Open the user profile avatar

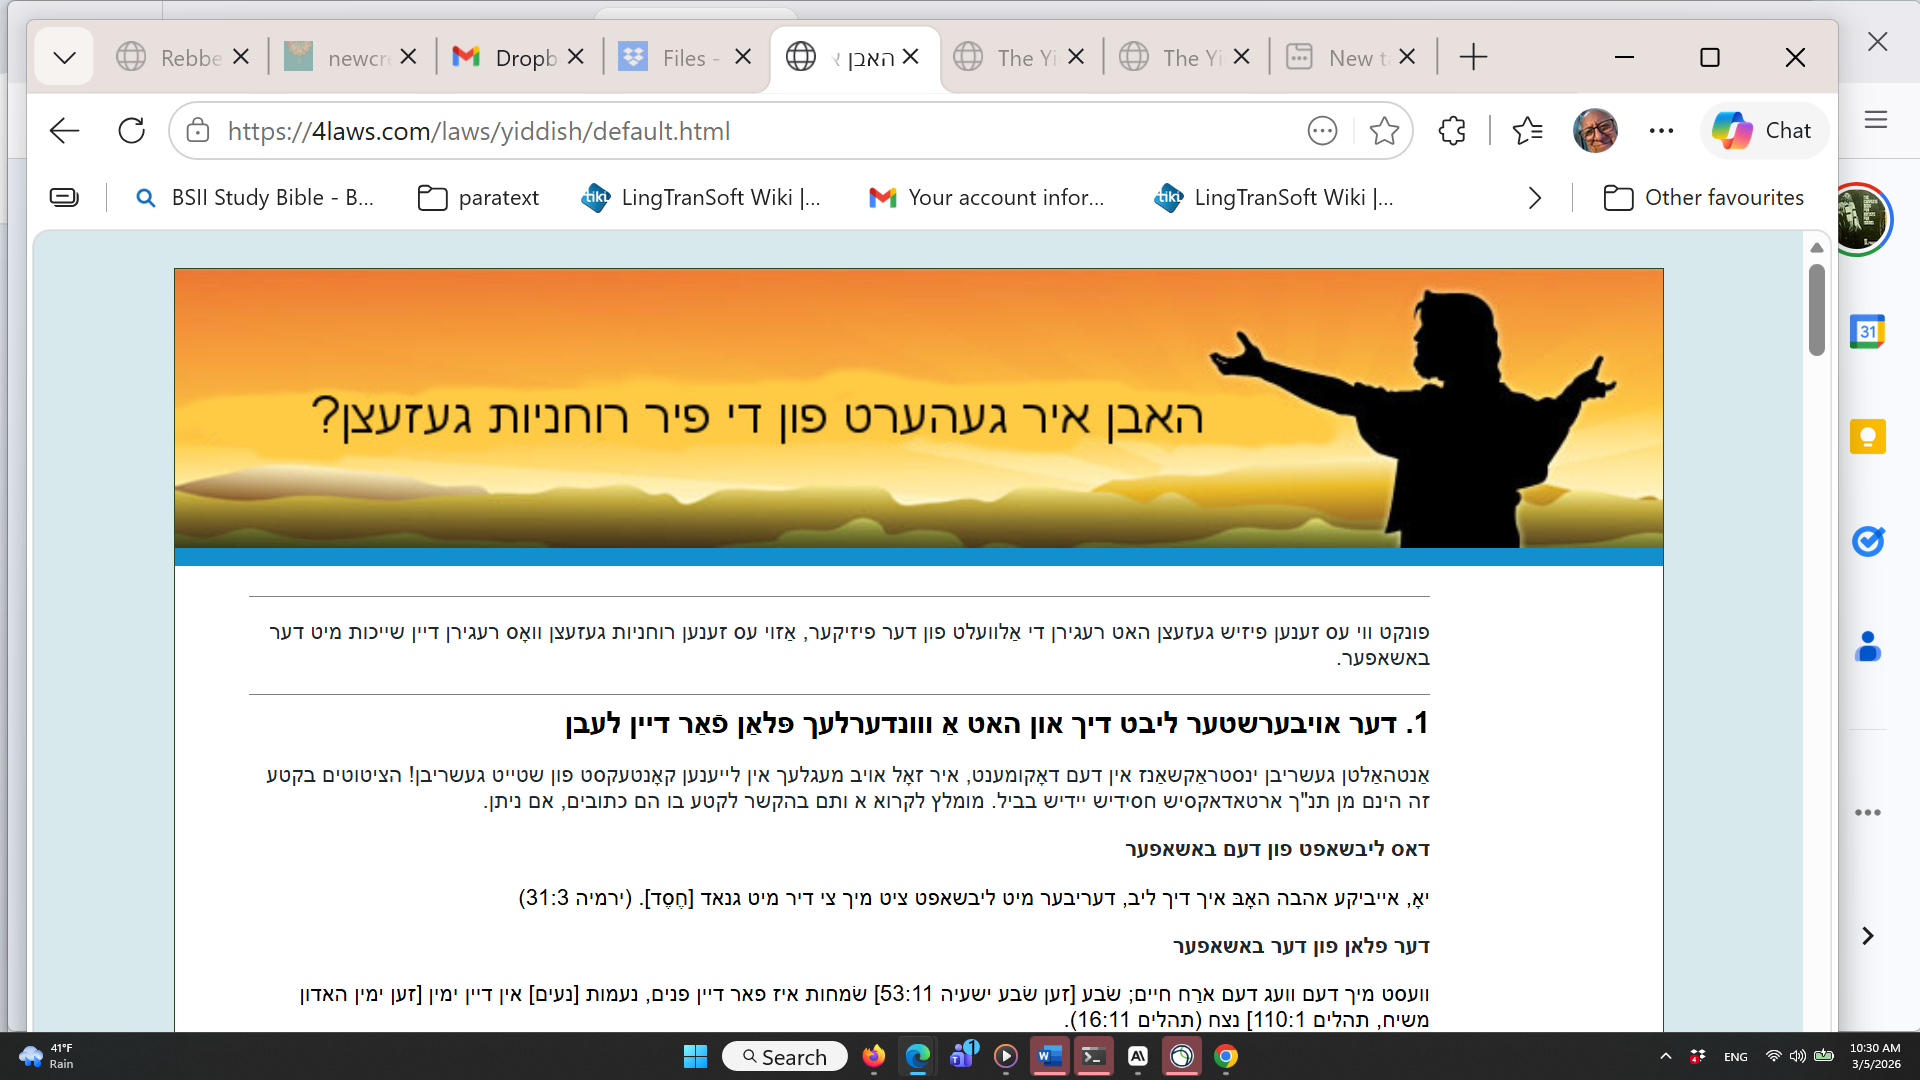[1595, 131]
